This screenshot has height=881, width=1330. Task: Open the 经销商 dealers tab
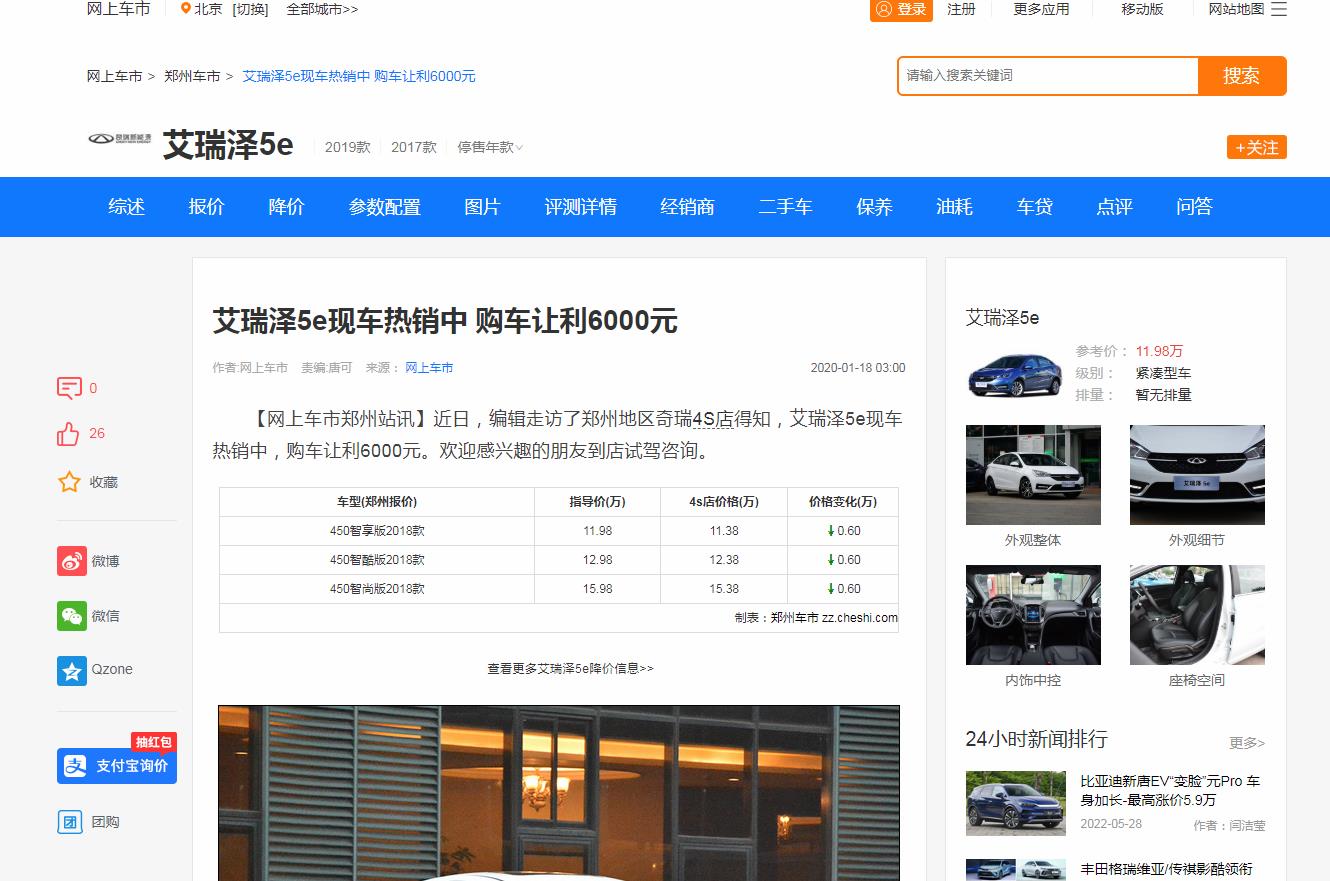coord(688,207)
